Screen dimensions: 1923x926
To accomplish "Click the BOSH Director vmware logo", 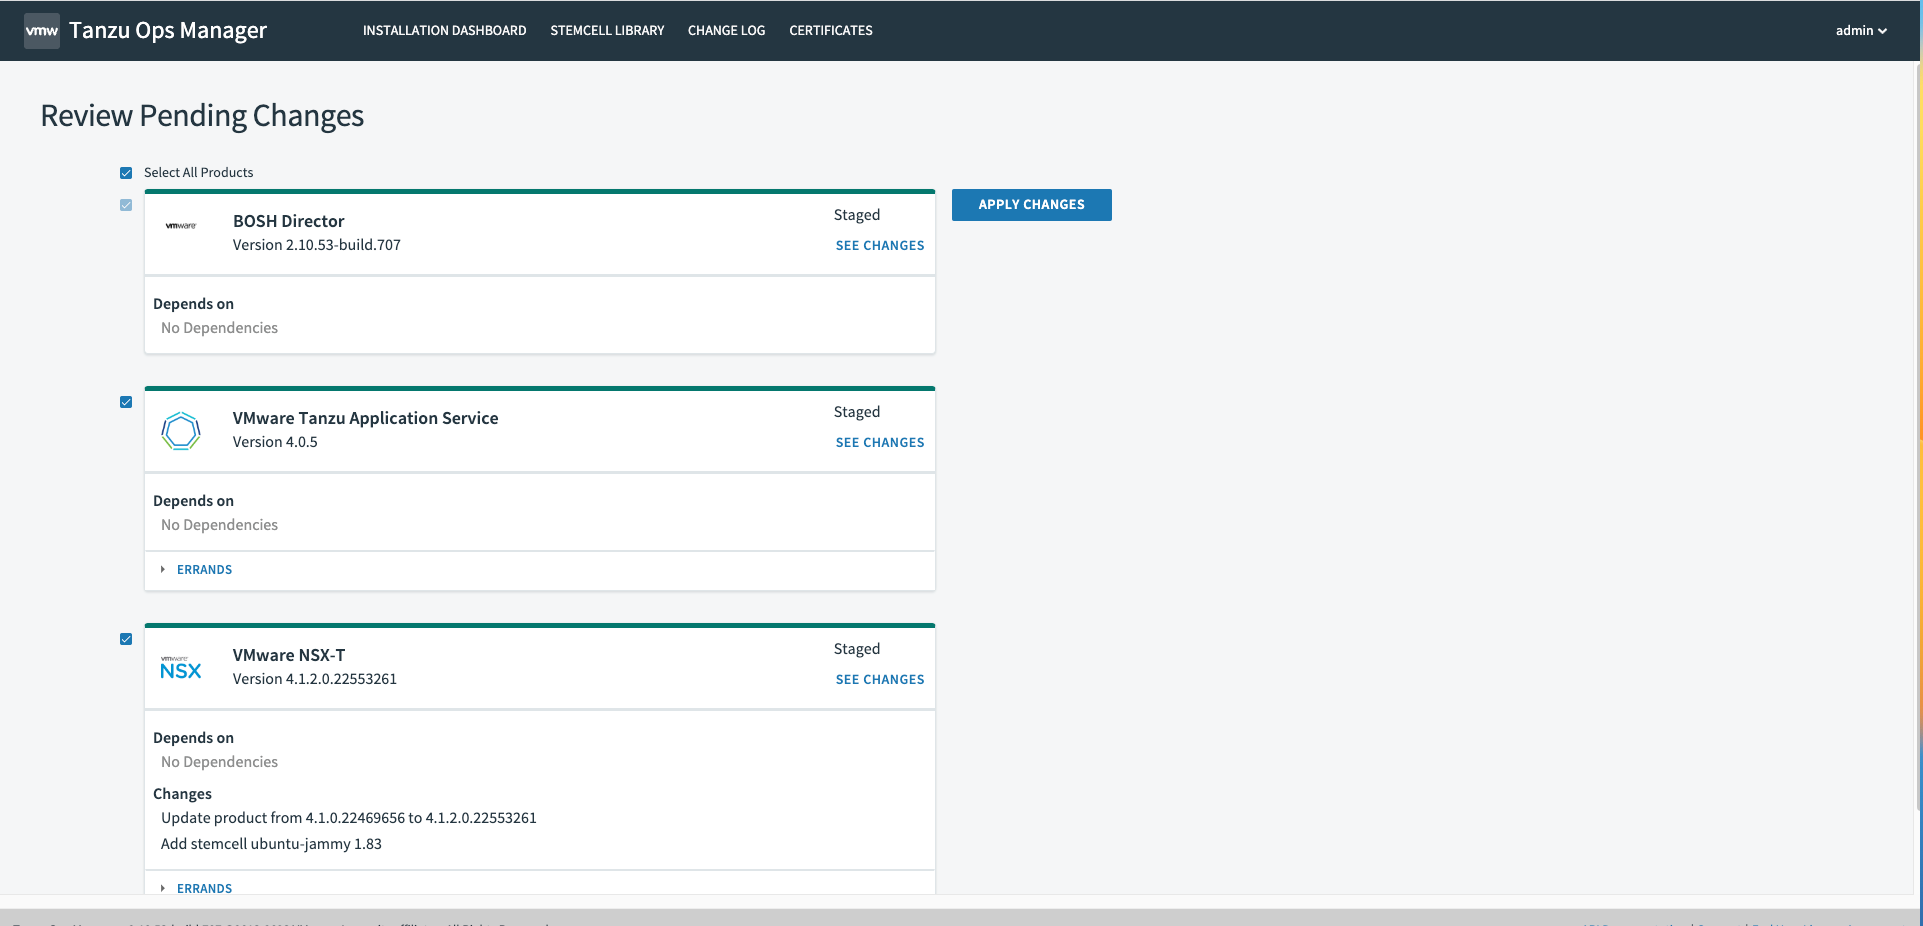I will pyautogui.click(x=181, y=226).
